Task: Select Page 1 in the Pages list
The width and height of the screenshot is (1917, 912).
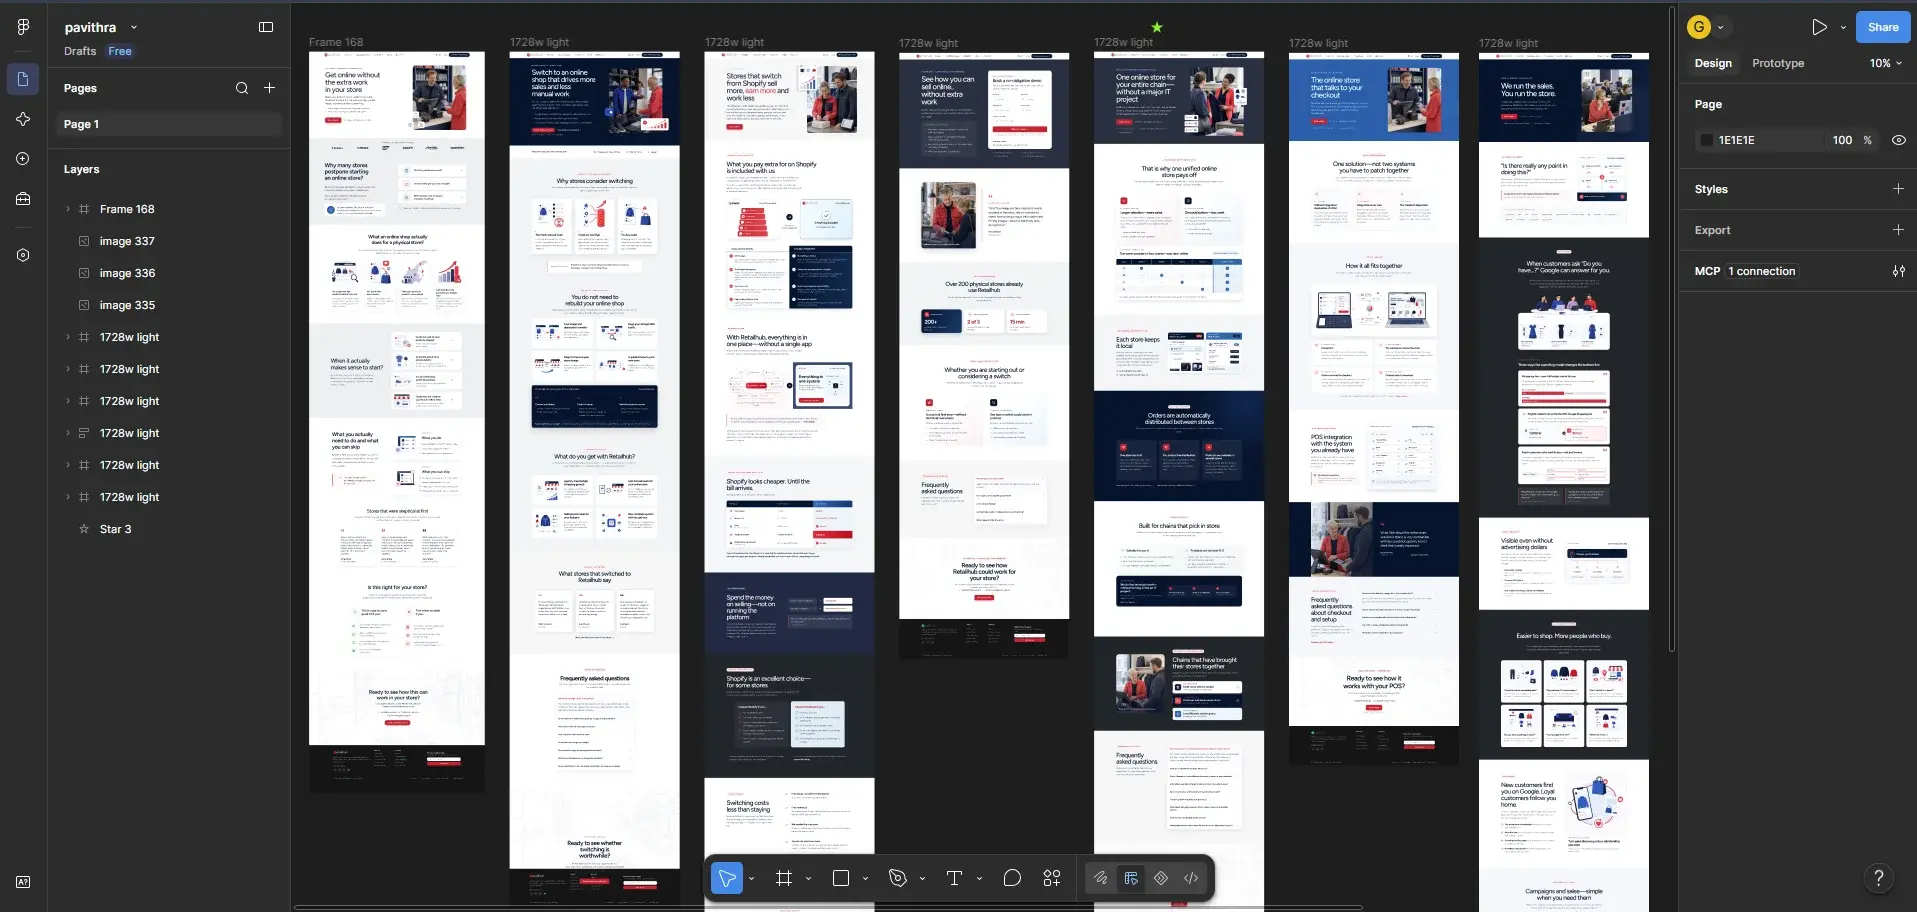Action: point(168,124)
